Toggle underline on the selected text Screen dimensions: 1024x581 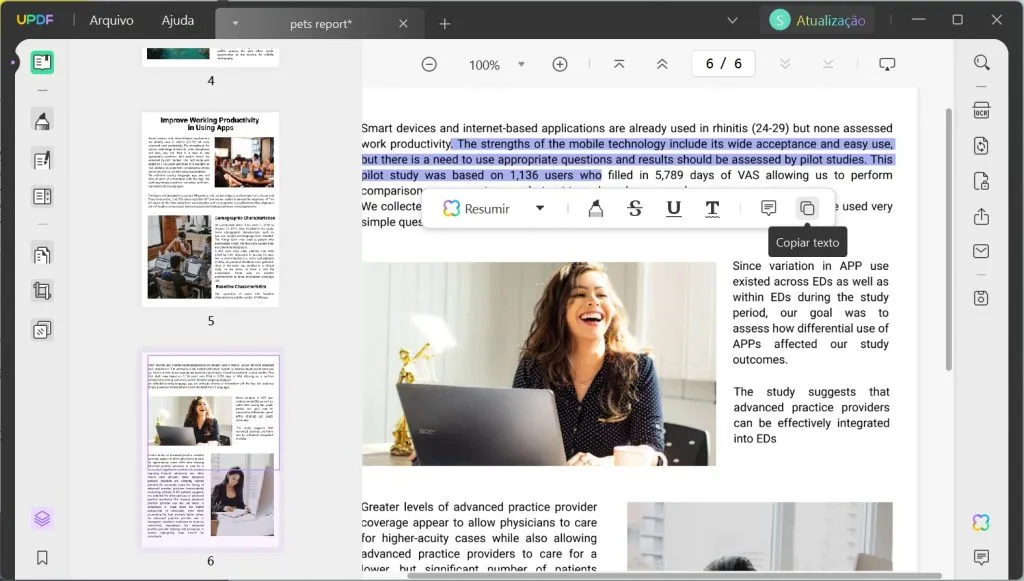pyautogui.click(x=673, y=208)
